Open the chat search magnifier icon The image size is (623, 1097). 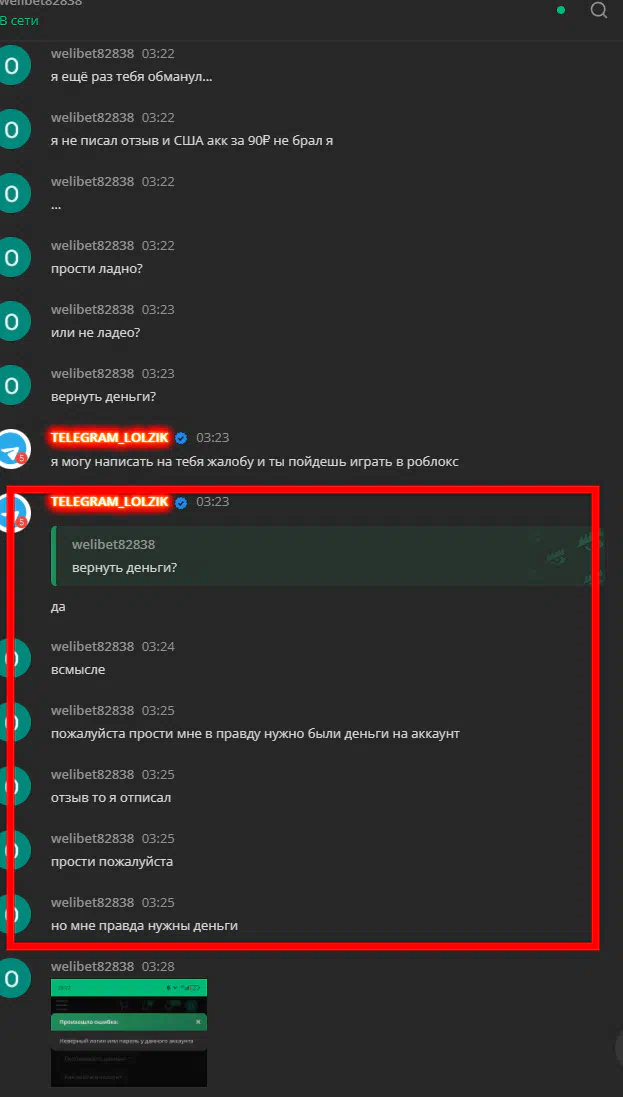598,10
